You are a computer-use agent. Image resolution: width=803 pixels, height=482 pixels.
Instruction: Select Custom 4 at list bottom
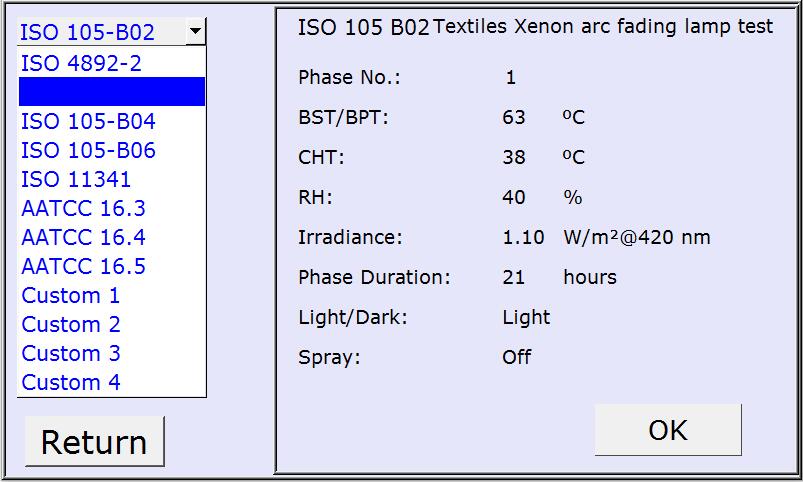point(70,383)
